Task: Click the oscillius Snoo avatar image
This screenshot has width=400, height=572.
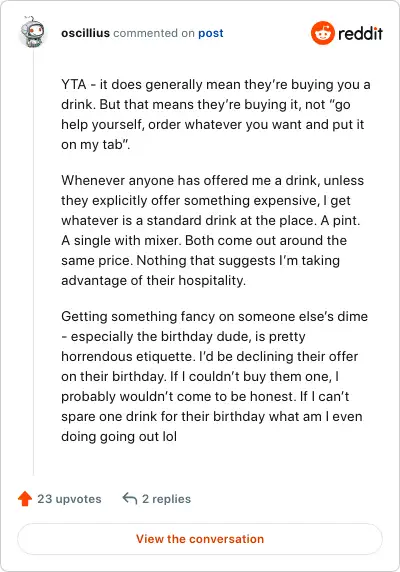Action: [32, 32]
